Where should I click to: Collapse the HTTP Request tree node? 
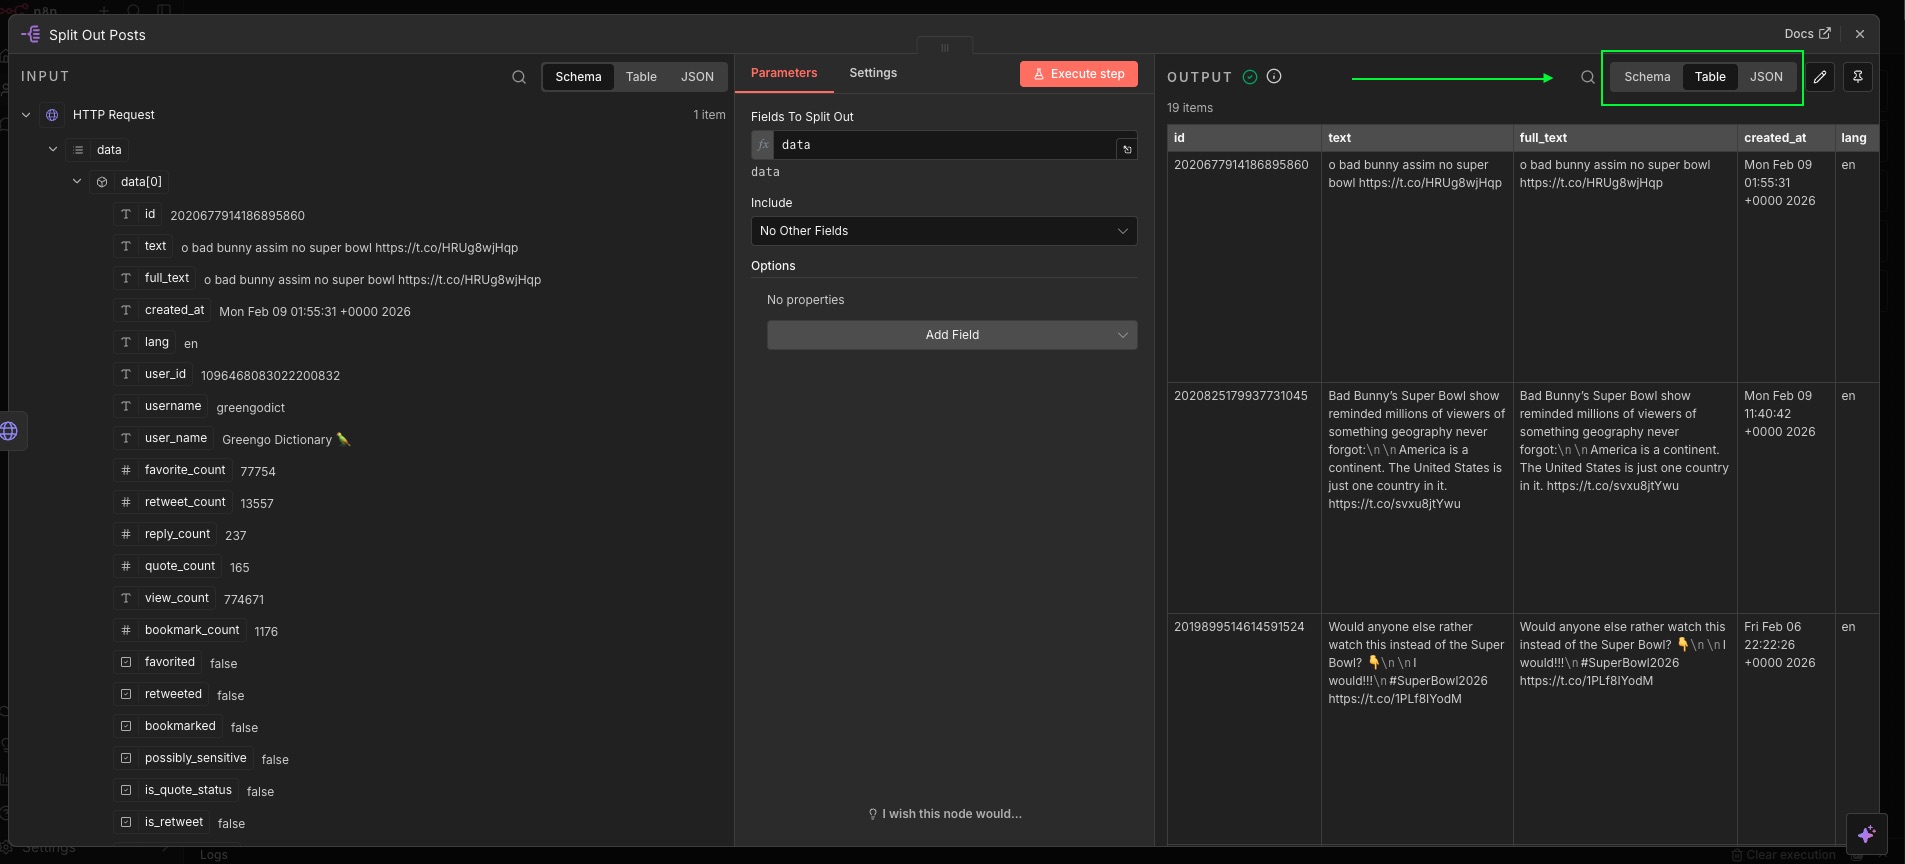pos(27,115)
